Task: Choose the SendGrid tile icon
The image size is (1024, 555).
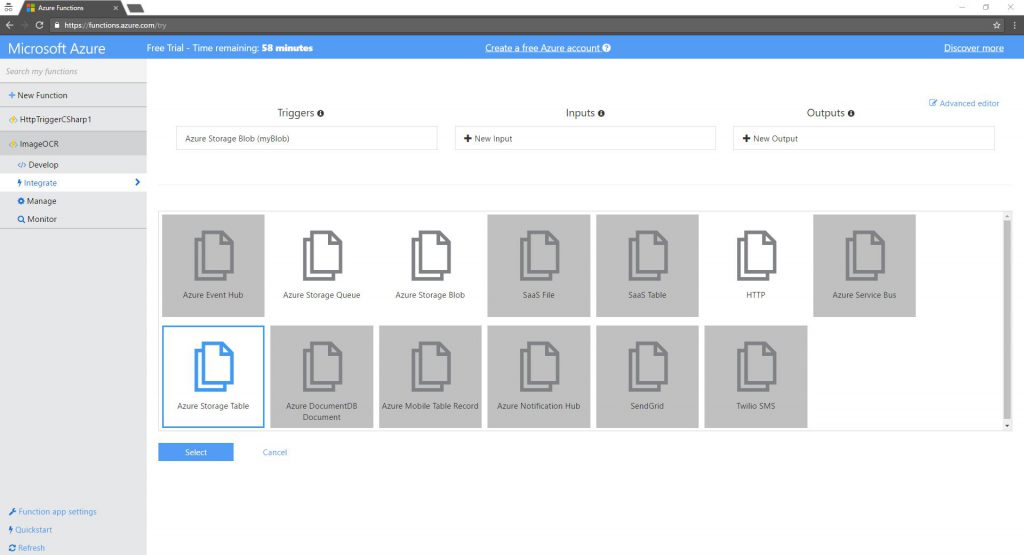Action: [647, 367]
